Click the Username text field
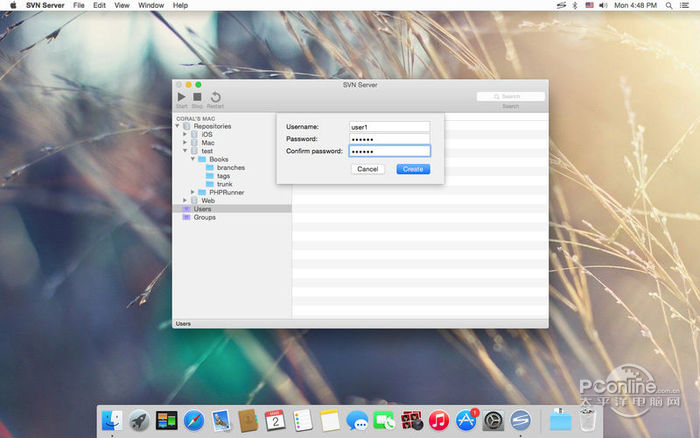 [x=389, y=127]
